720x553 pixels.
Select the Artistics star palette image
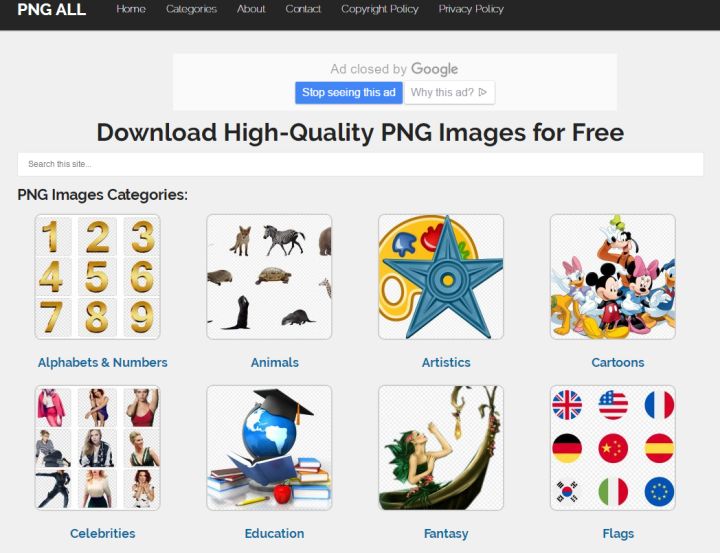pyautogui.click(x=441, y=277)
